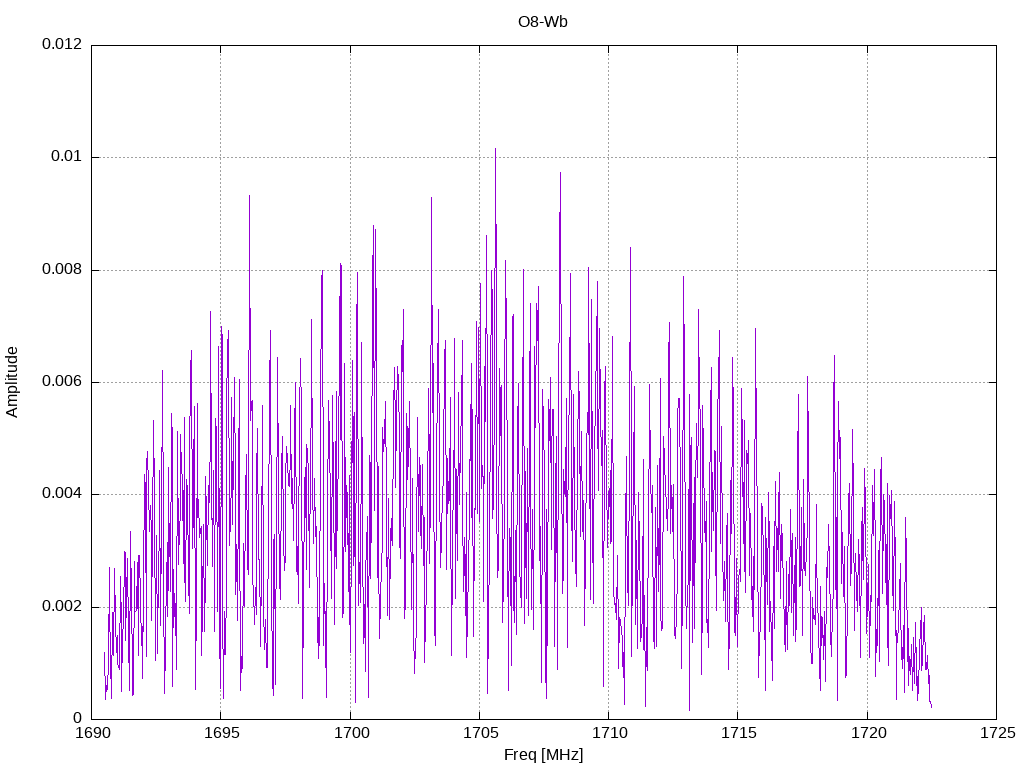
Task: Click the x-axis tick label 1710
Action: (609, 733)
